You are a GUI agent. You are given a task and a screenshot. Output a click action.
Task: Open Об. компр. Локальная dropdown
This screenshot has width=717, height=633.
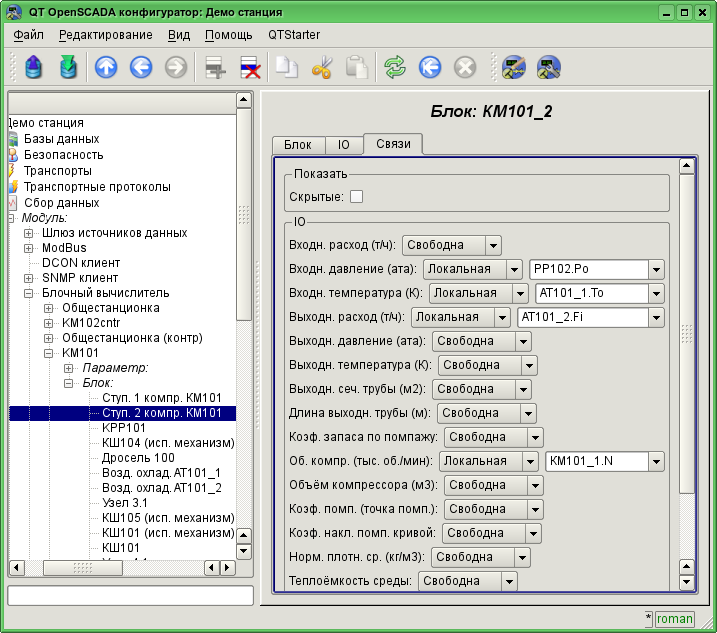(488, 461)
